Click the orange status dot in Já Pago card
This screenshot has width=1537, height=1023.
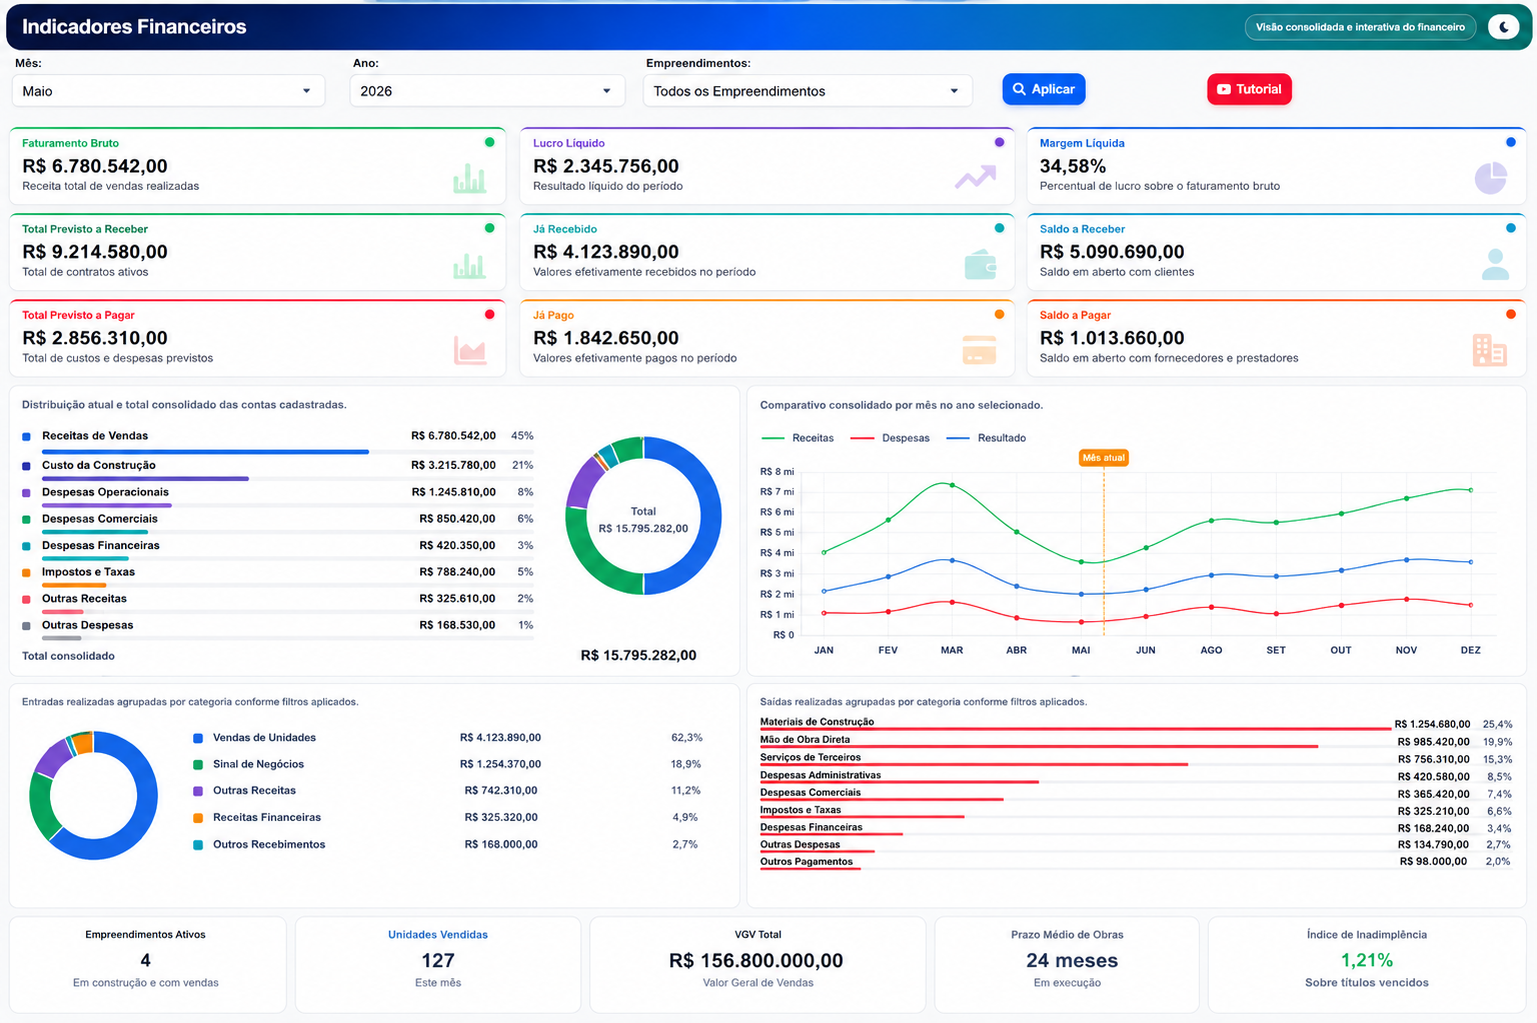point(999,314)
